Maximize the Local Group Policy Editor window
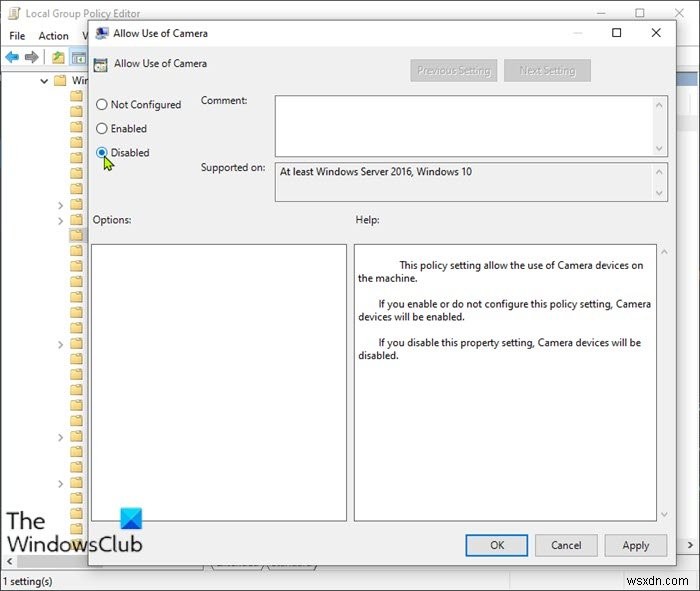 (x=639, y=13)
